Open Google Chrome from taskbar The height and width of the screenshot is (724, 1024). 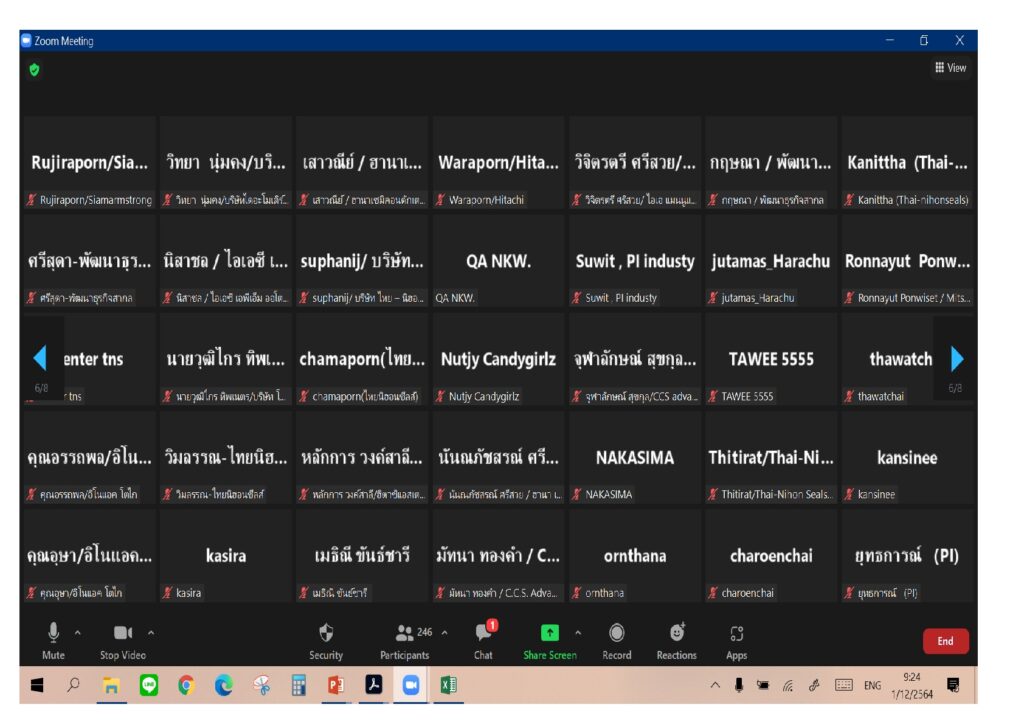pos(186,685)
